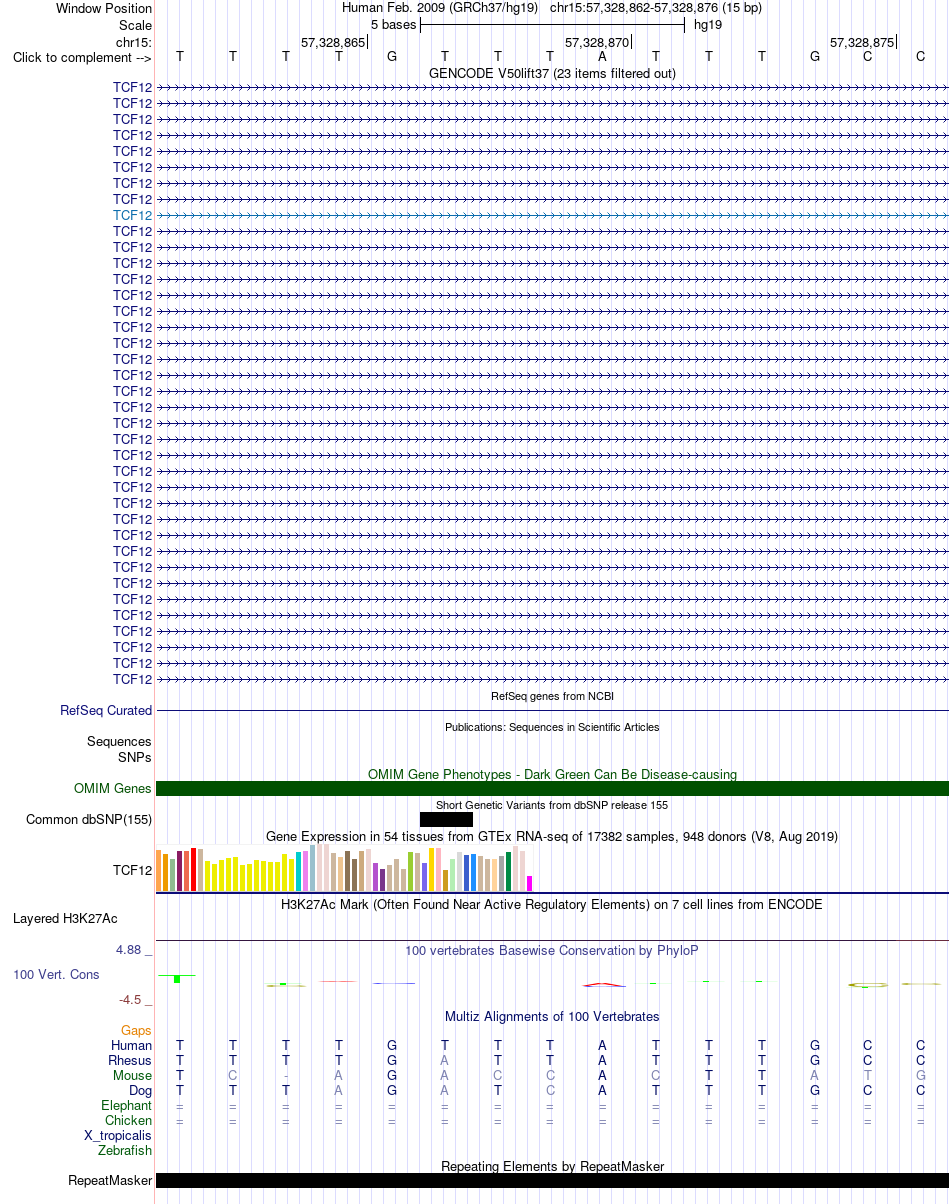The image size is (950, 1204).
Task: Click the 57,328,870 position marker
Action: point(598,42)
